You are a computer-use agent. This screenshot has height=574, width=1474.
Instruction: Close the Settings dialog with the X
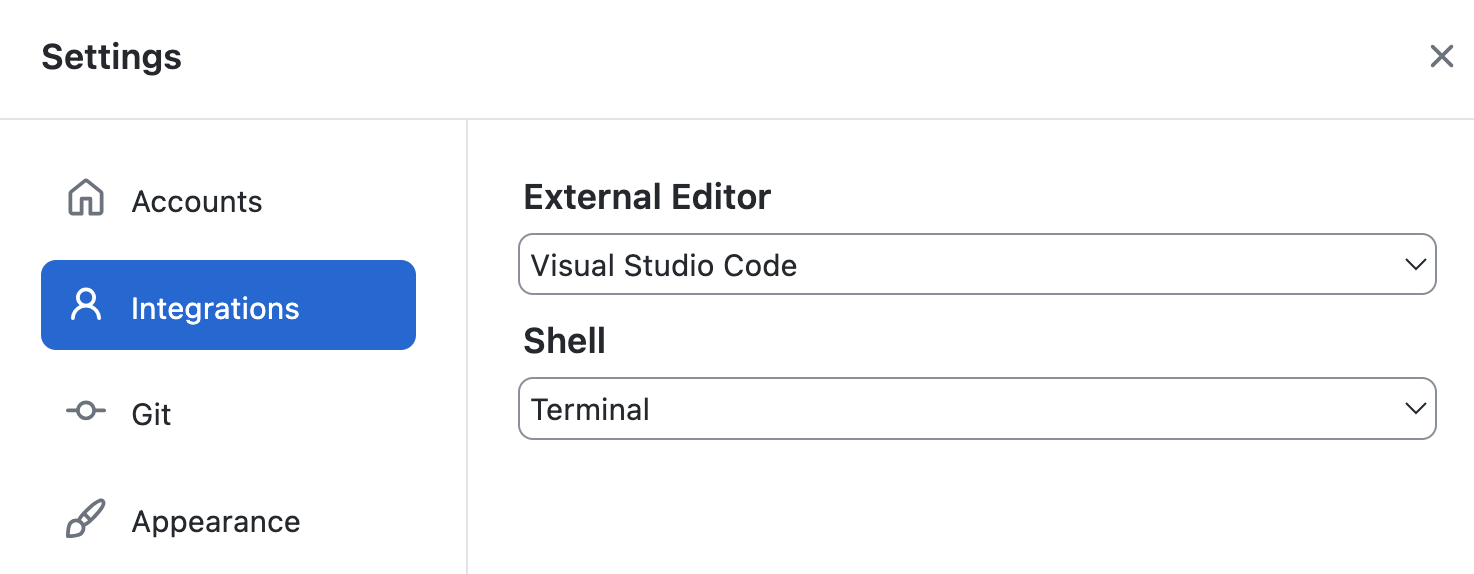[1441, 56]
